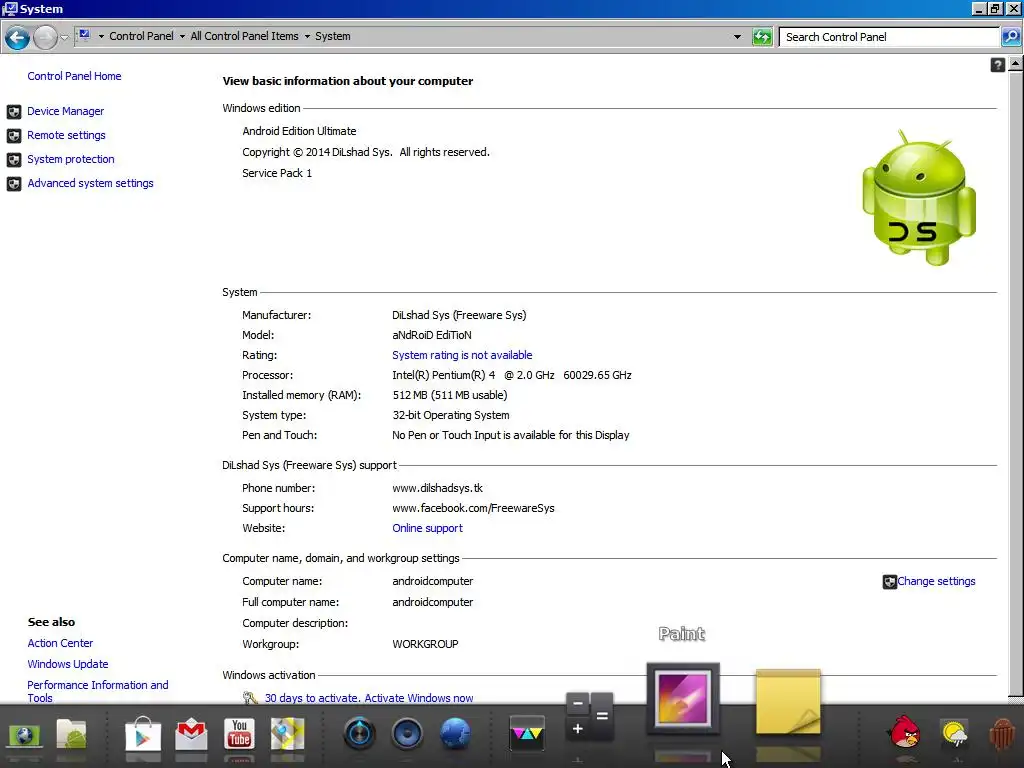Click the search magnifier icon
This screenshot has height=768, width=1024.
1010,37
